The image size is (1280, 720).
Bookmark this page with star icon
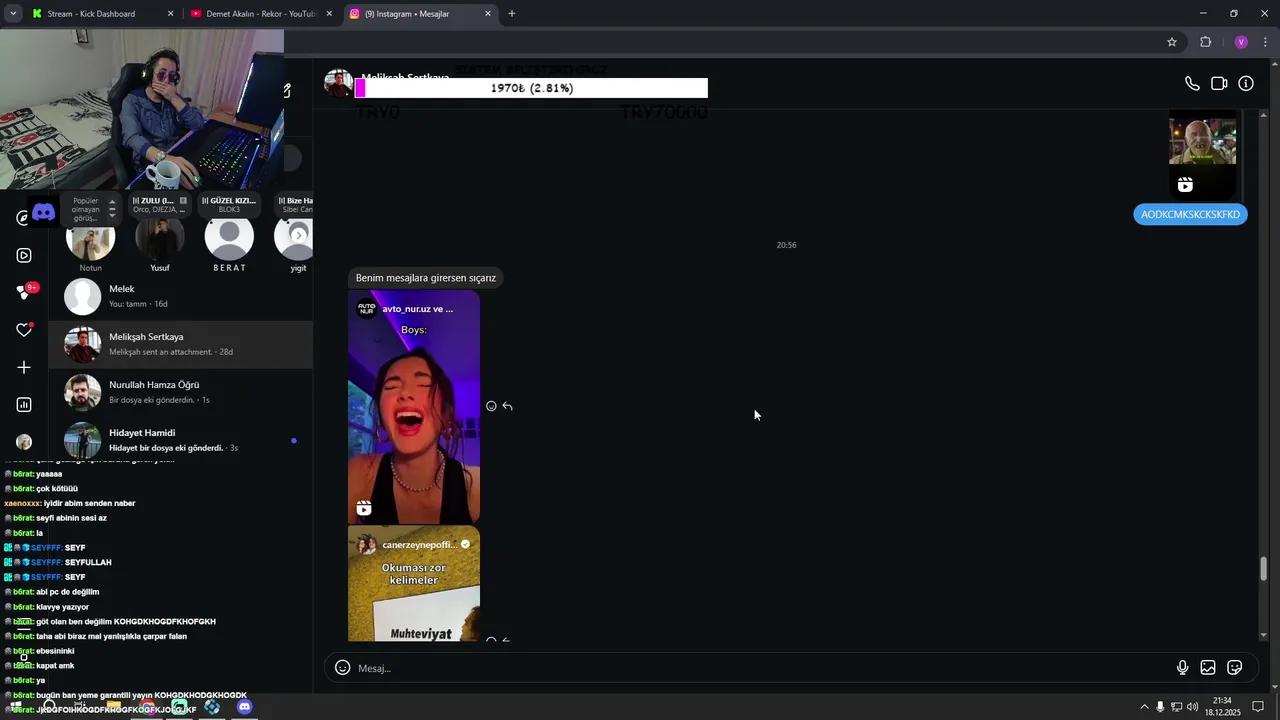pos(1172,42)
